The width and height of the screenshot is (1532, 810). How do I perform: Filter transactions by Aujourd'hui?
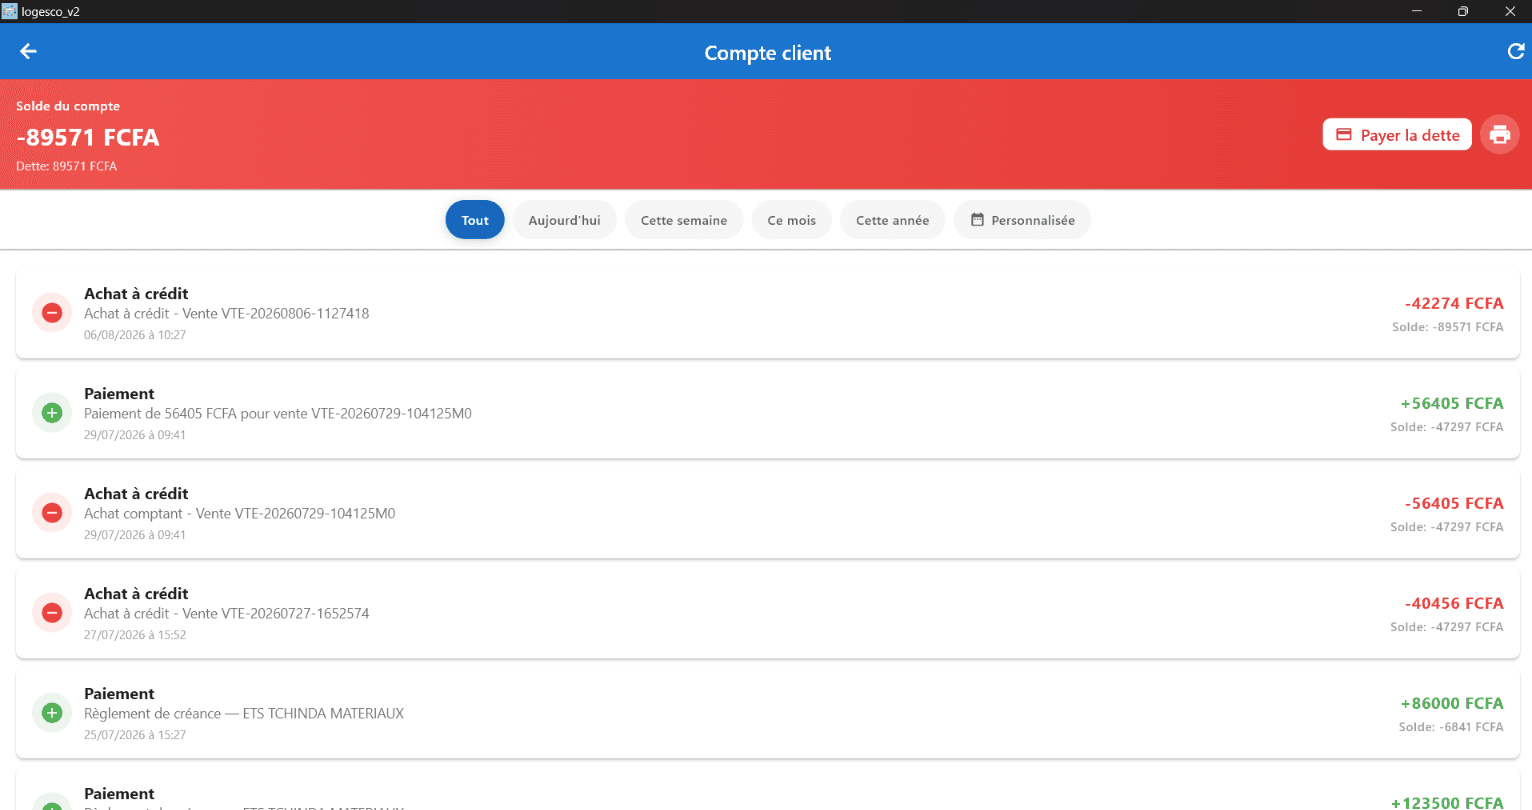565,220
